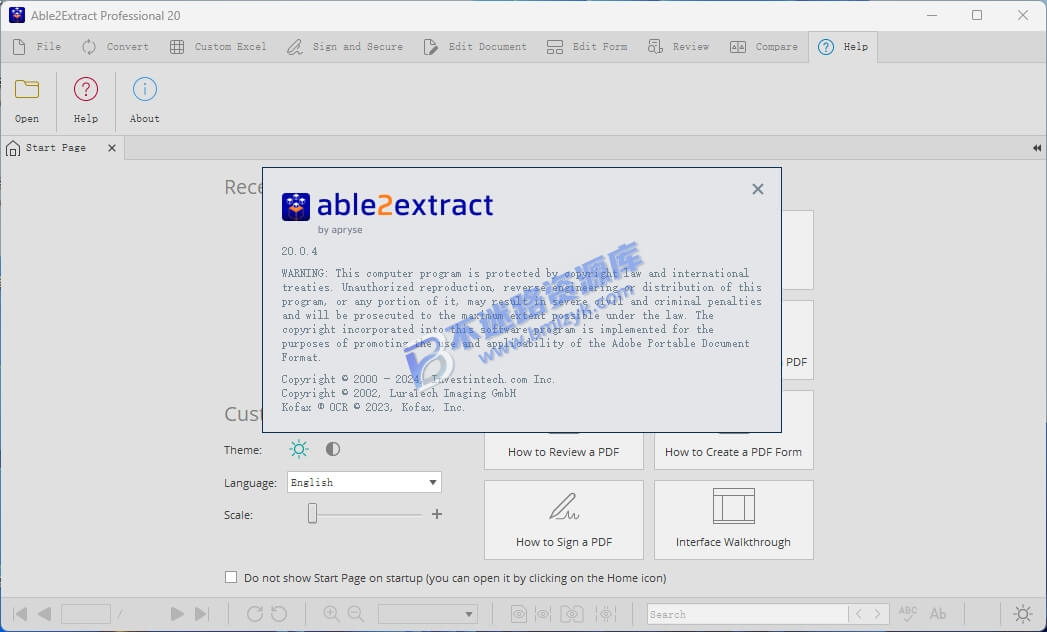Open the zoom level dropdown

point(428,614)
